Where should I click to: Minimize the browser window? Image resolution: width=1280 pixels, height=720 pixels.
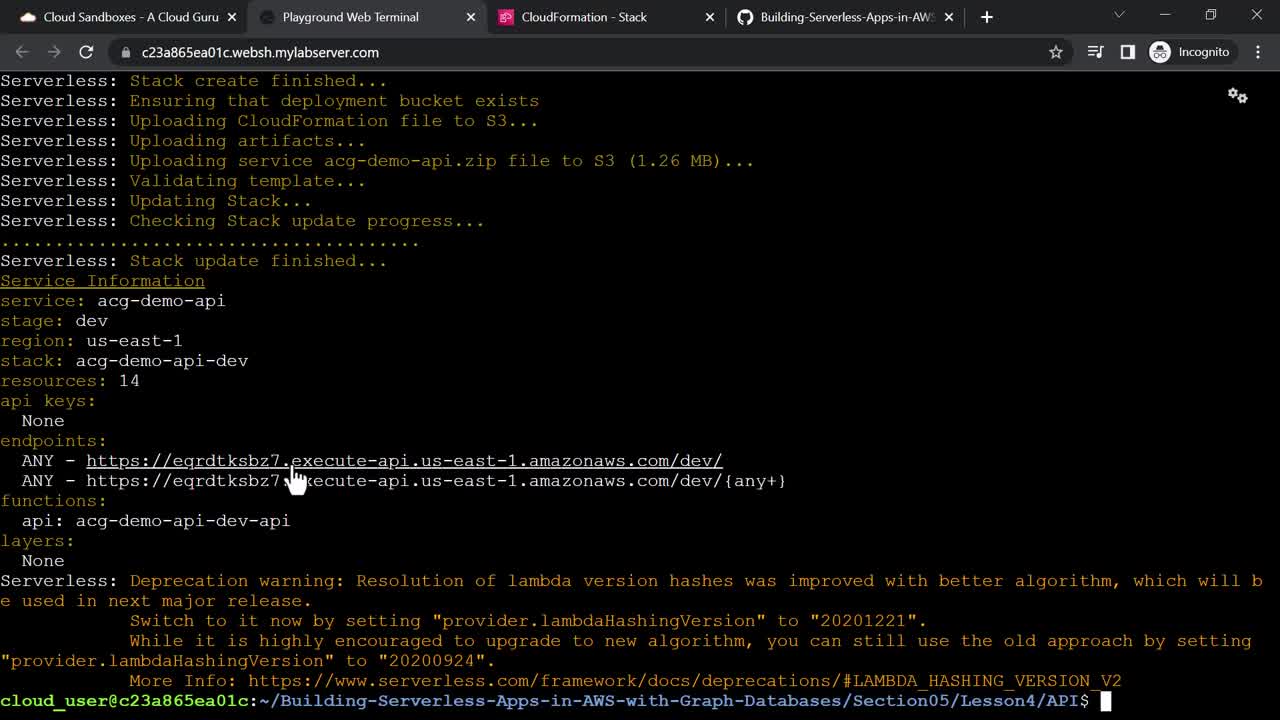(x=1165, y=14)
